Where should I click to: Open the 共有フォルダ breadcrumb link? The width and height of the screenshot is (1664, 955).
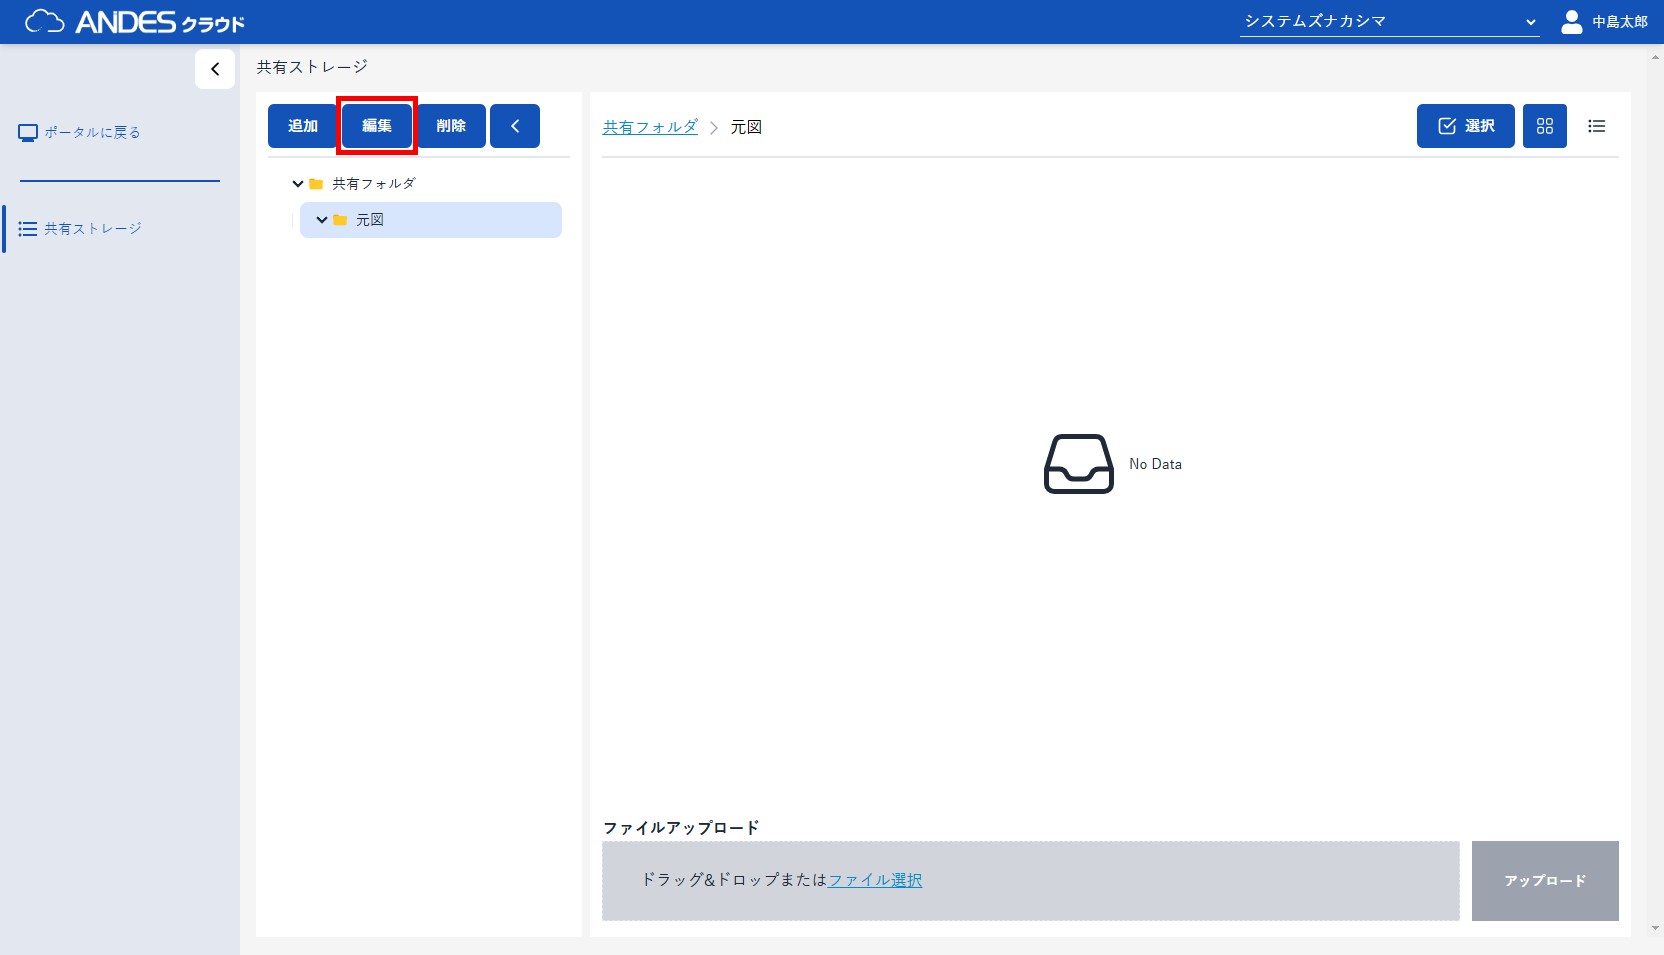[x=650, y=127]
